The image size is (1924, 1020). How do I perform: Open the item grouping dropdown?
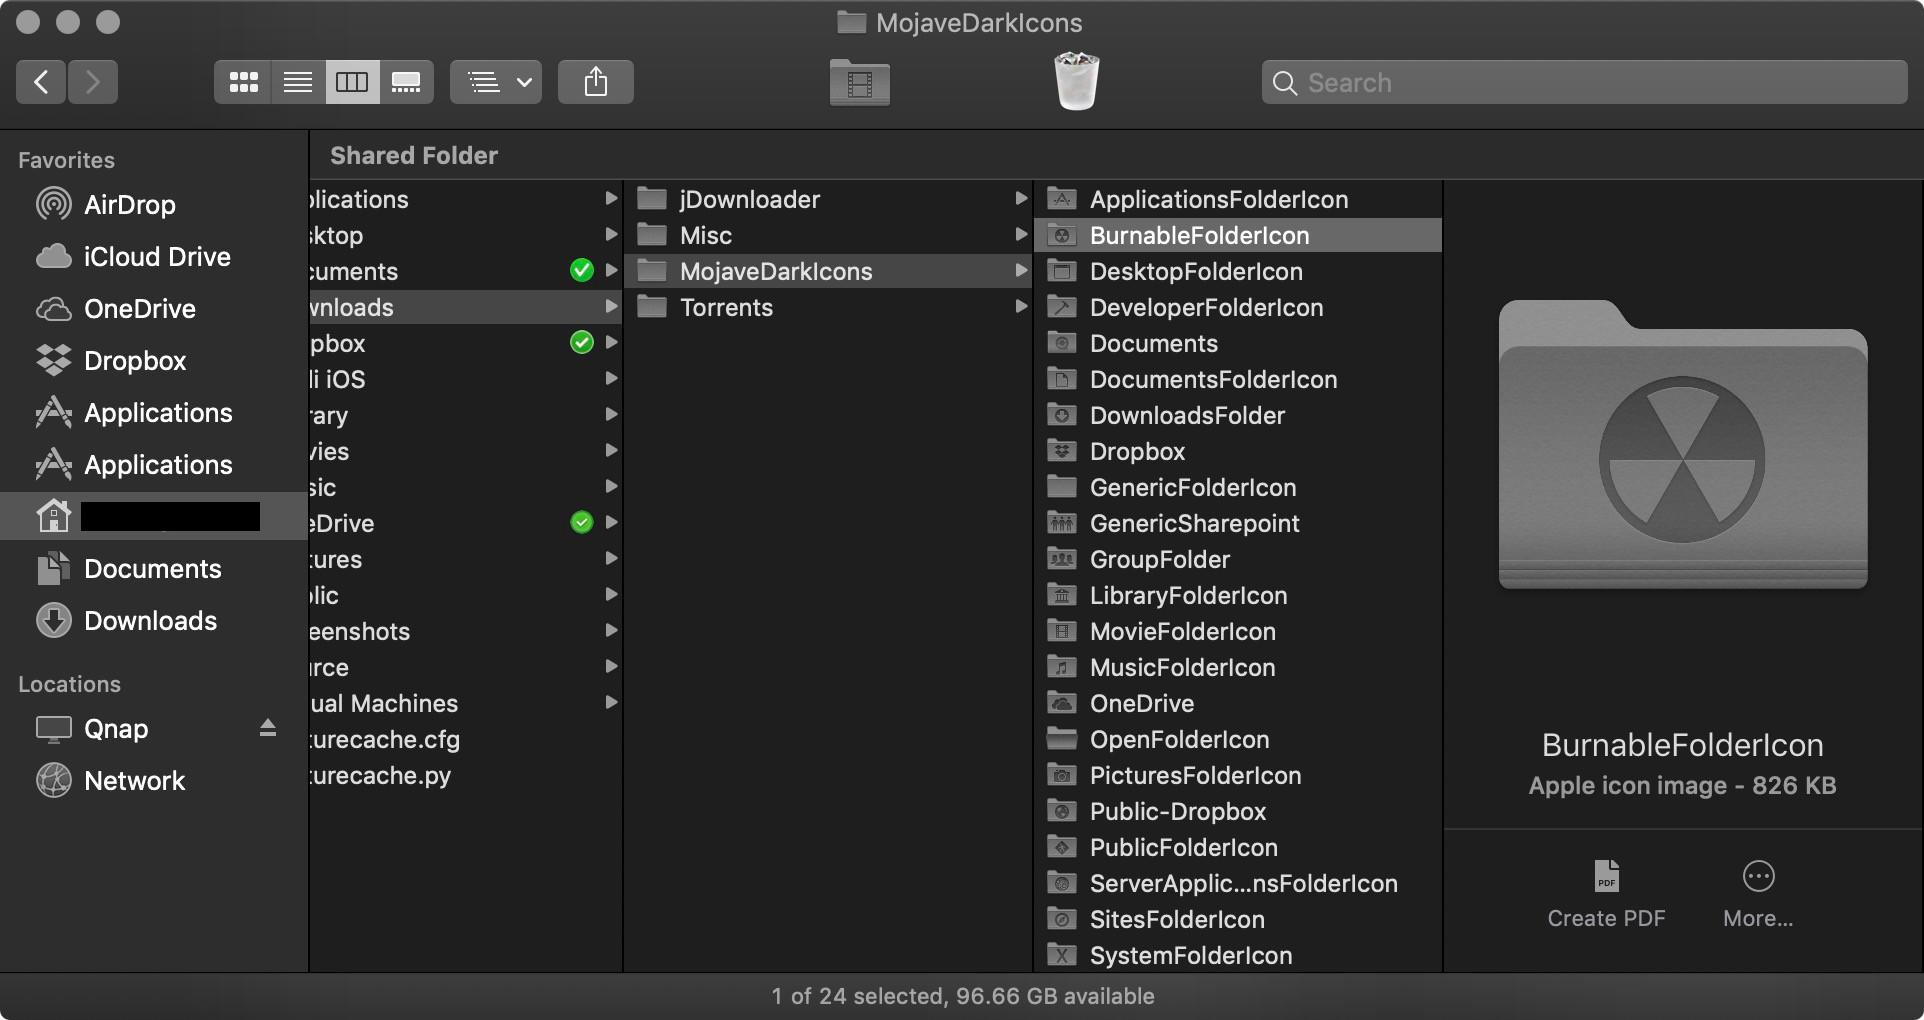pyautogui.click(x=494, y=81)
